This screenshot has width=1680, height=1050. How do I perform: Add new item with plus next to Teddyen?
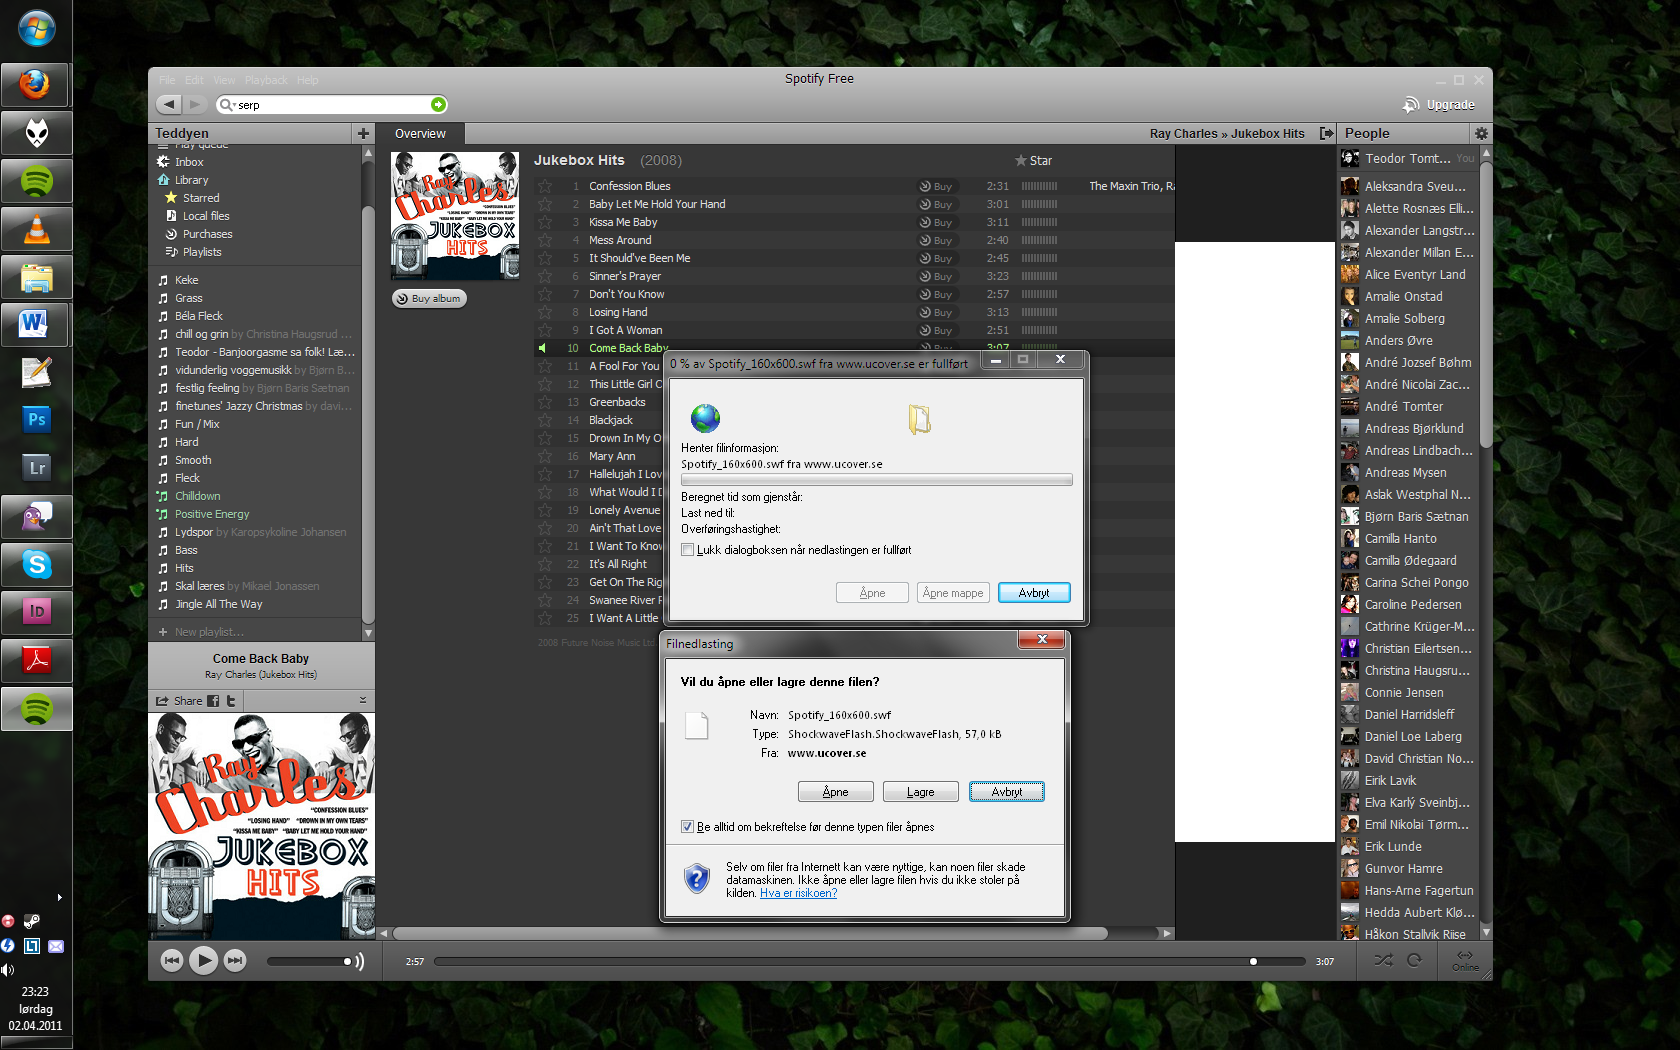pos(363,133)
